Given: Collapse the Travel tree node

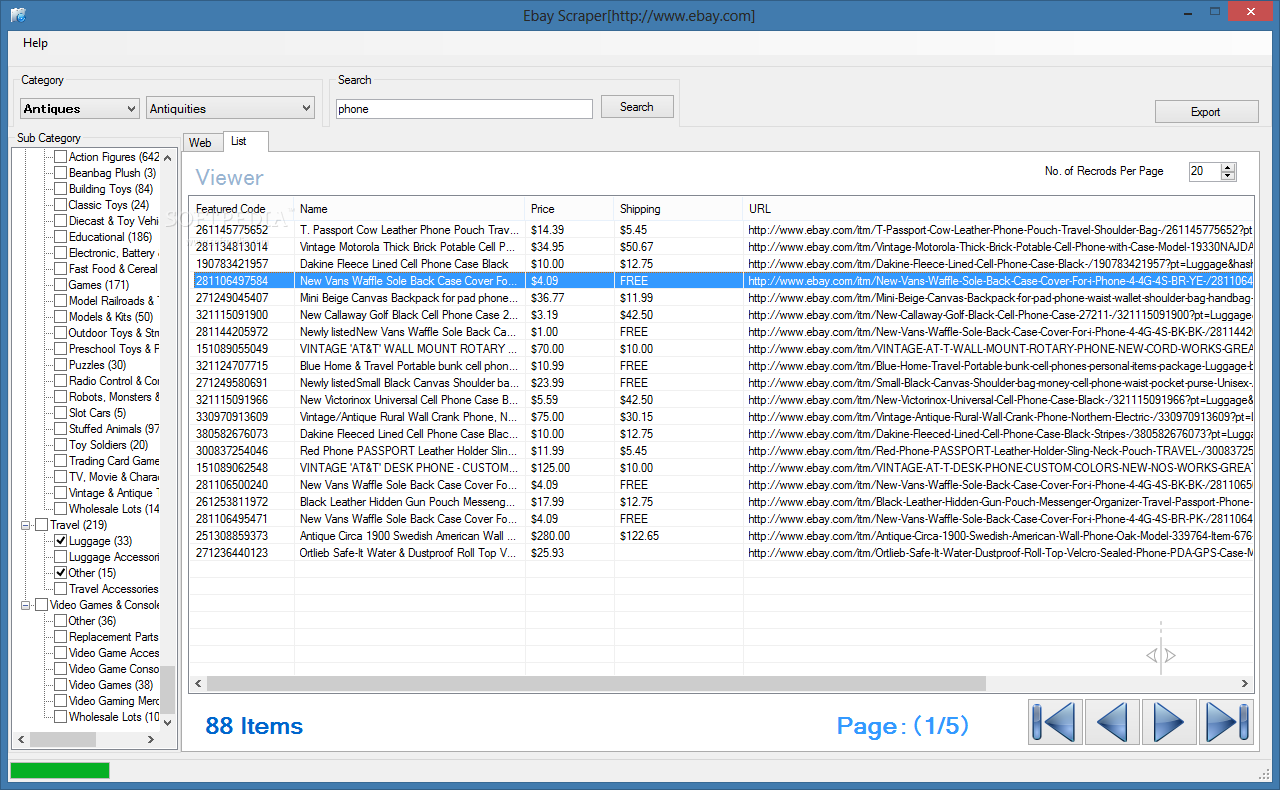Looking at the screenshot, I should pos(26,525).
